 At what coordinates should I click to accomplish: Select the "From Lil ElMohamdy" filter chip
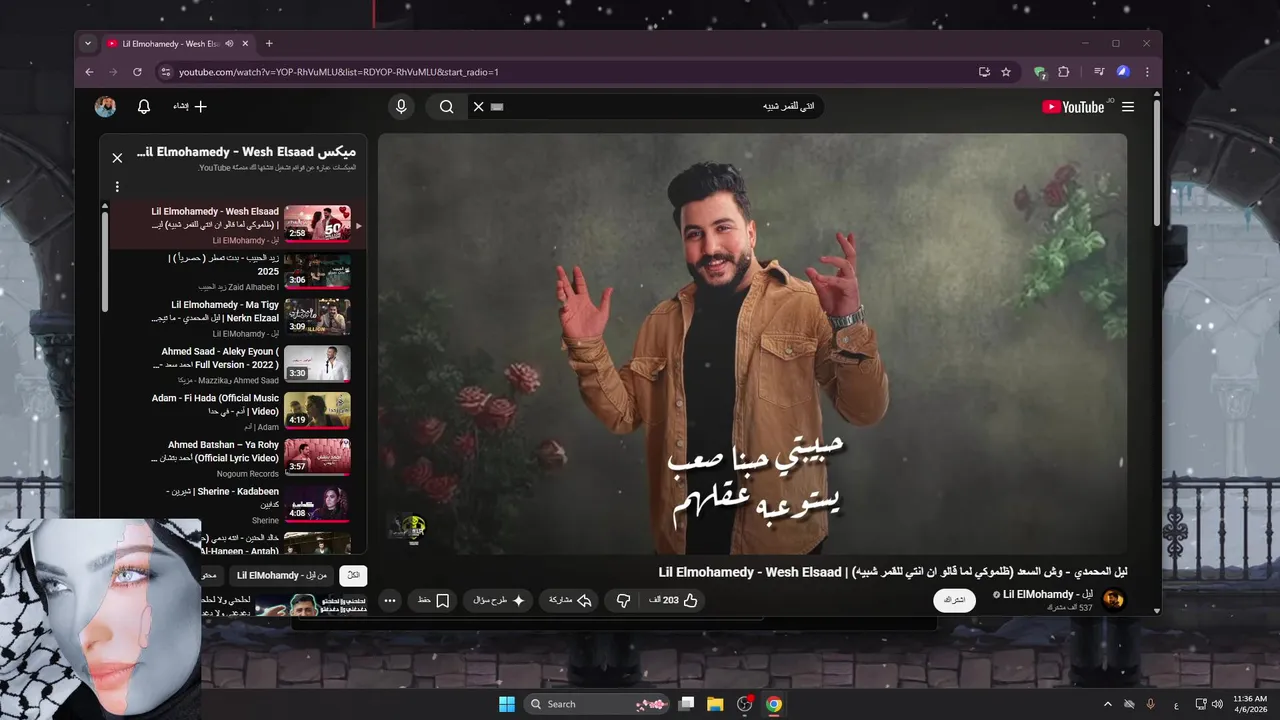[x=282, y=576]
